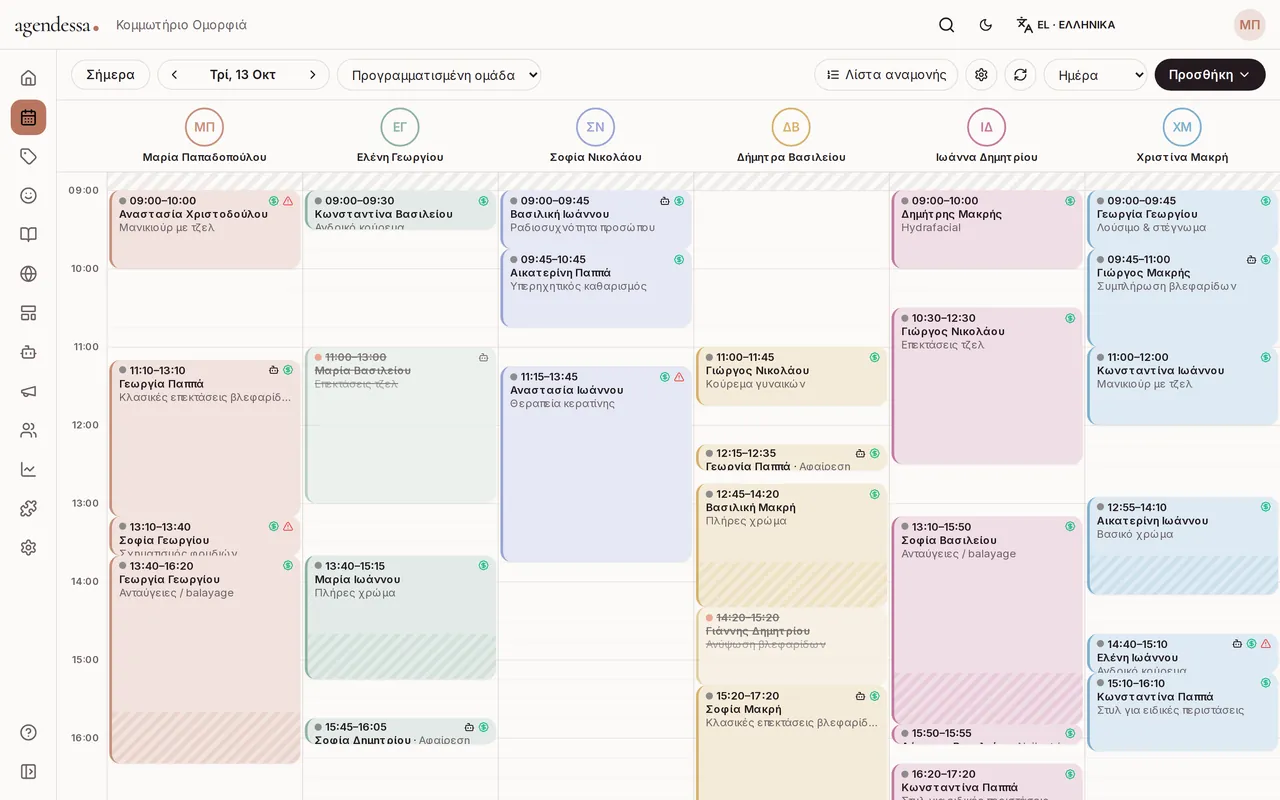Screen dimensions: 1280x800
Task: Open the smiley clients icon in sidebar
Action: (28, 195)
